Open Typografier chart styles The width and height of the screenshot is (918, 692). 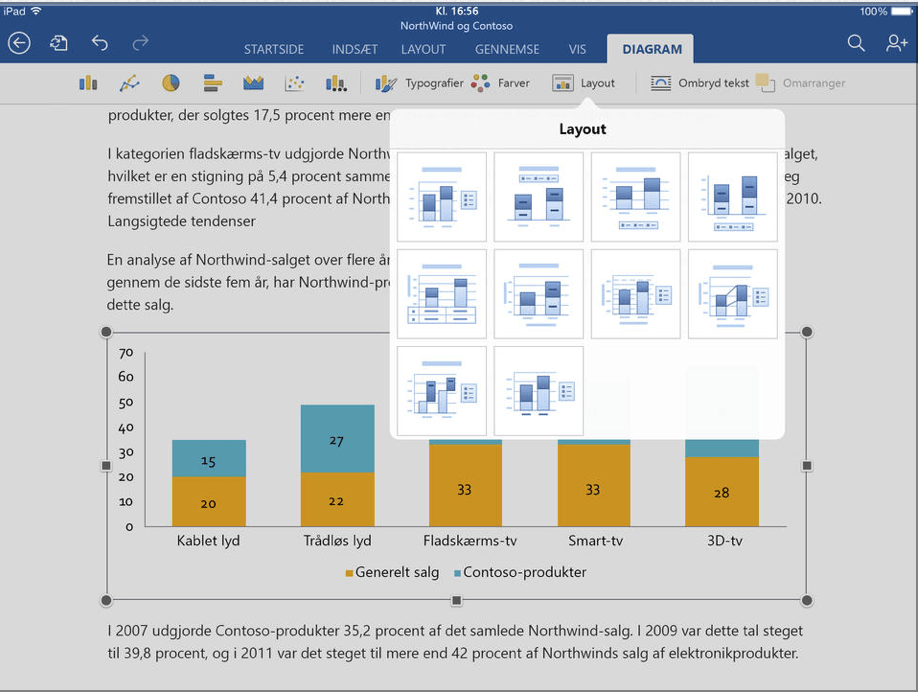(x=419, y=83)
